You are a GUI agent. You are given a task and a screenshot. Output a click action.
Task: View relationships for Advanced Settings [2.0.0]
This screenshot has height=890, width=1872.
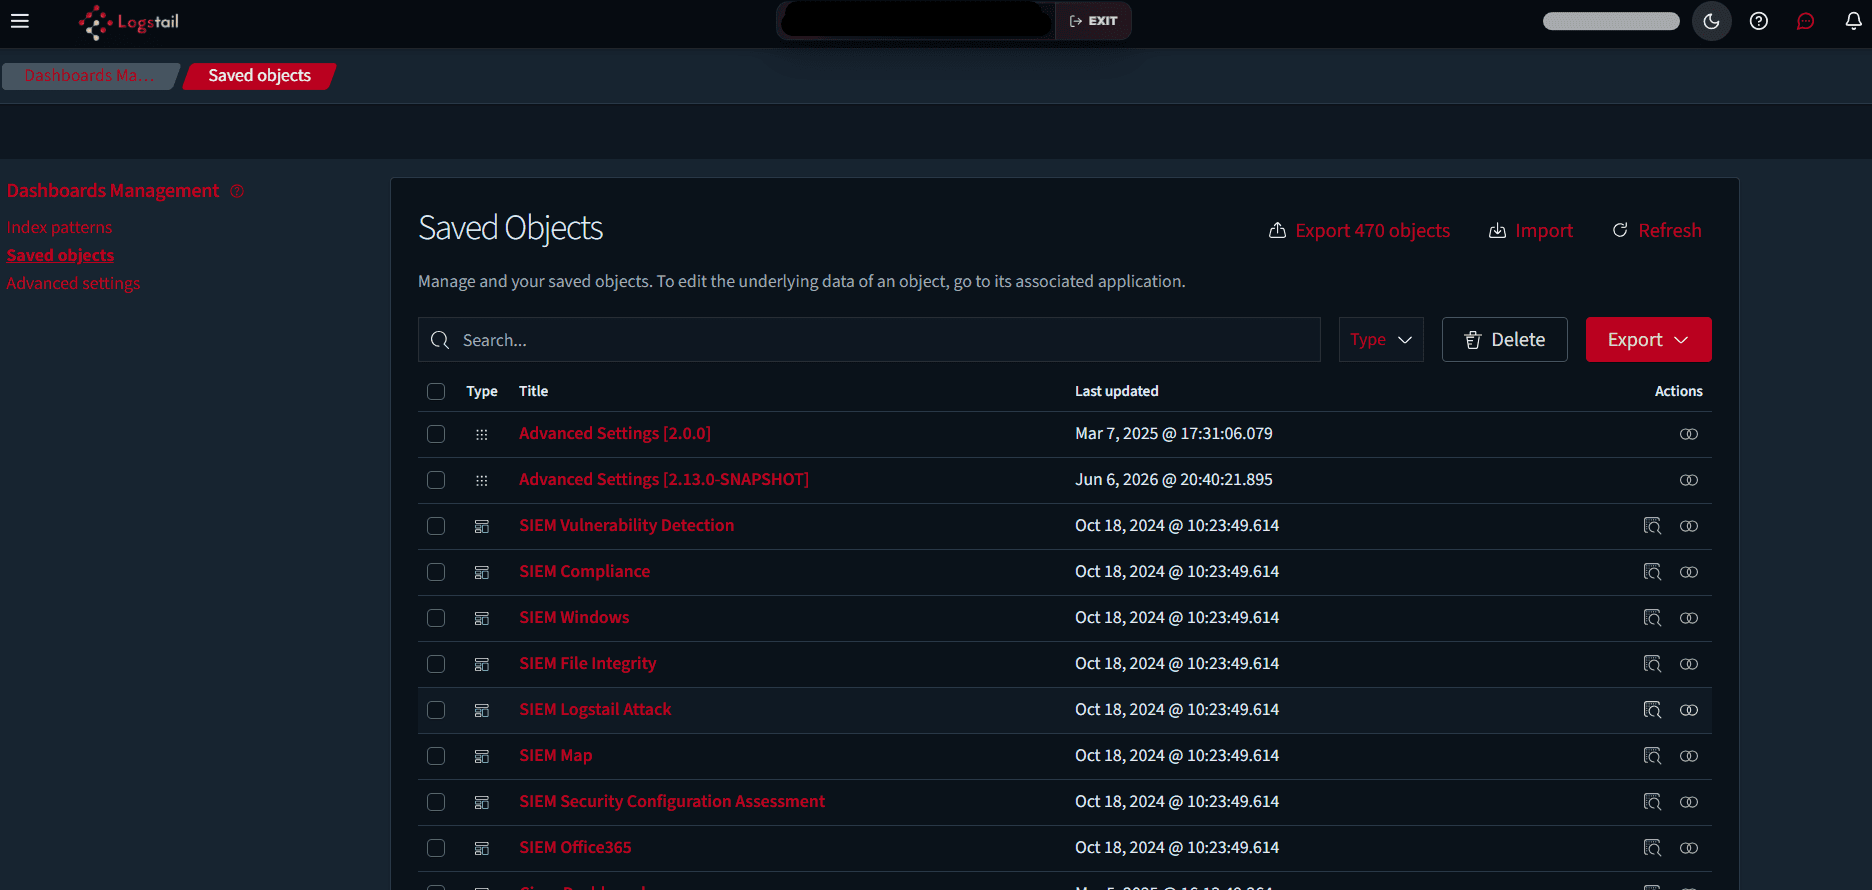1689,434
